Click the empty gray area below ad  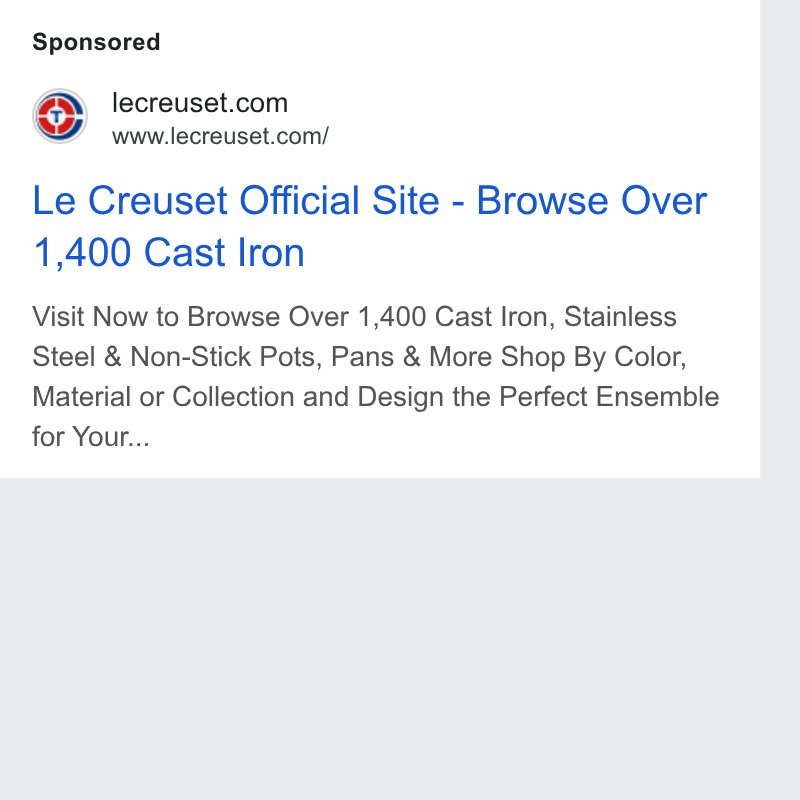380,638
